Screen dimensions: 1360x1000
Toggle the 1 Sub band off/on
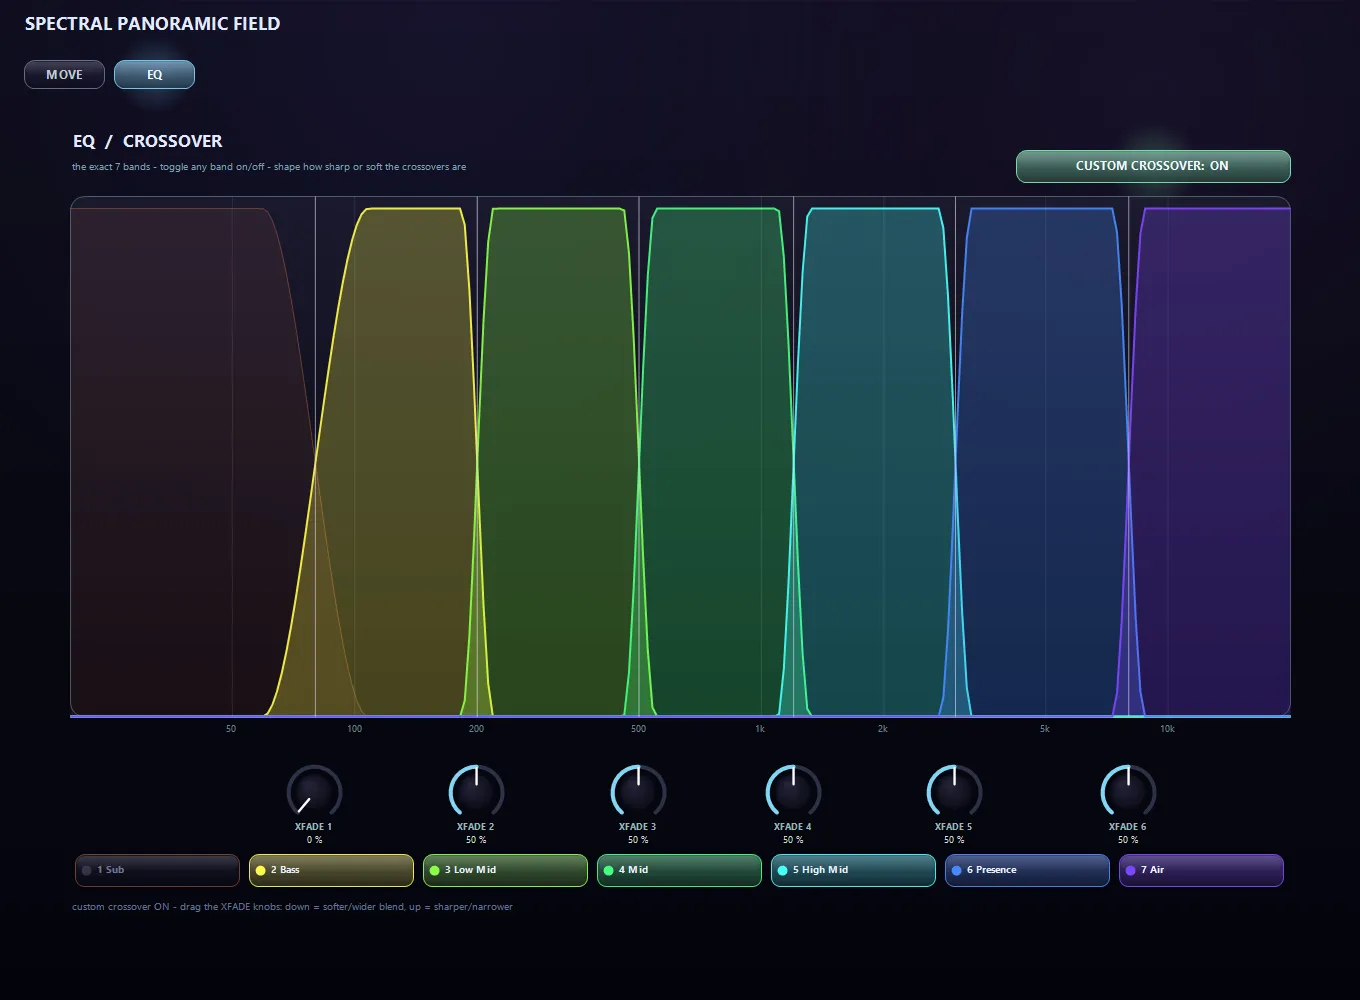coord(157,870)
